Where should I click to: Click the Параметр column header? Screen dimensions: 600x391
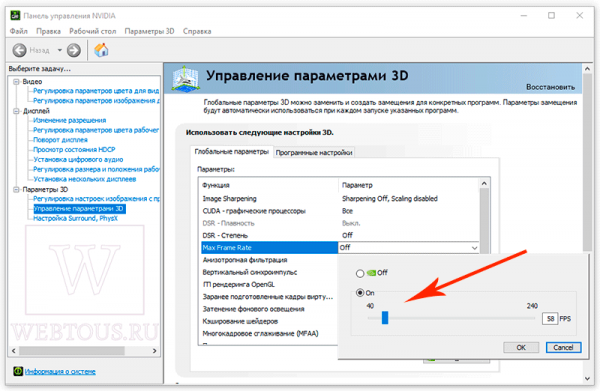click(x=409, y=185)
